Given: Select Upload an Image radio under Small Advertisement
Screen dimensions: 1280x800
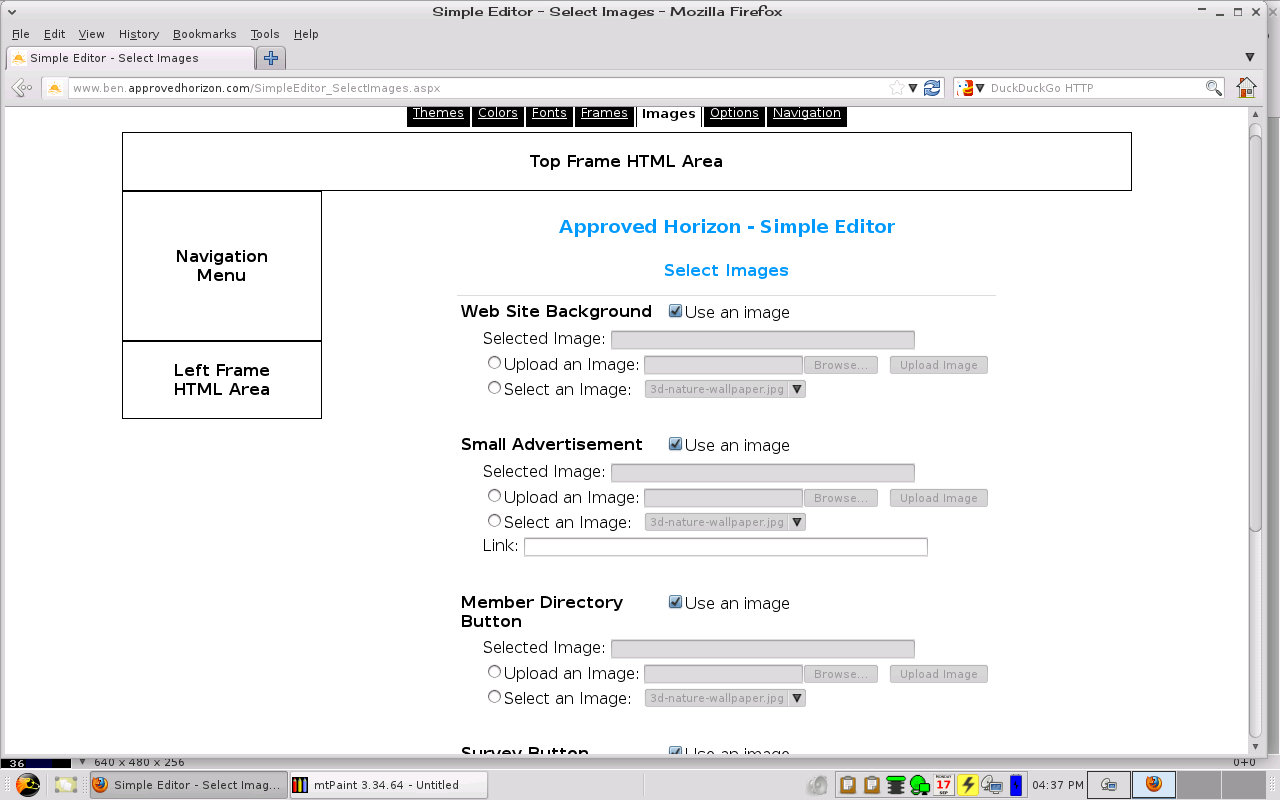Looking at the screenshot, I should pos(494,496).
